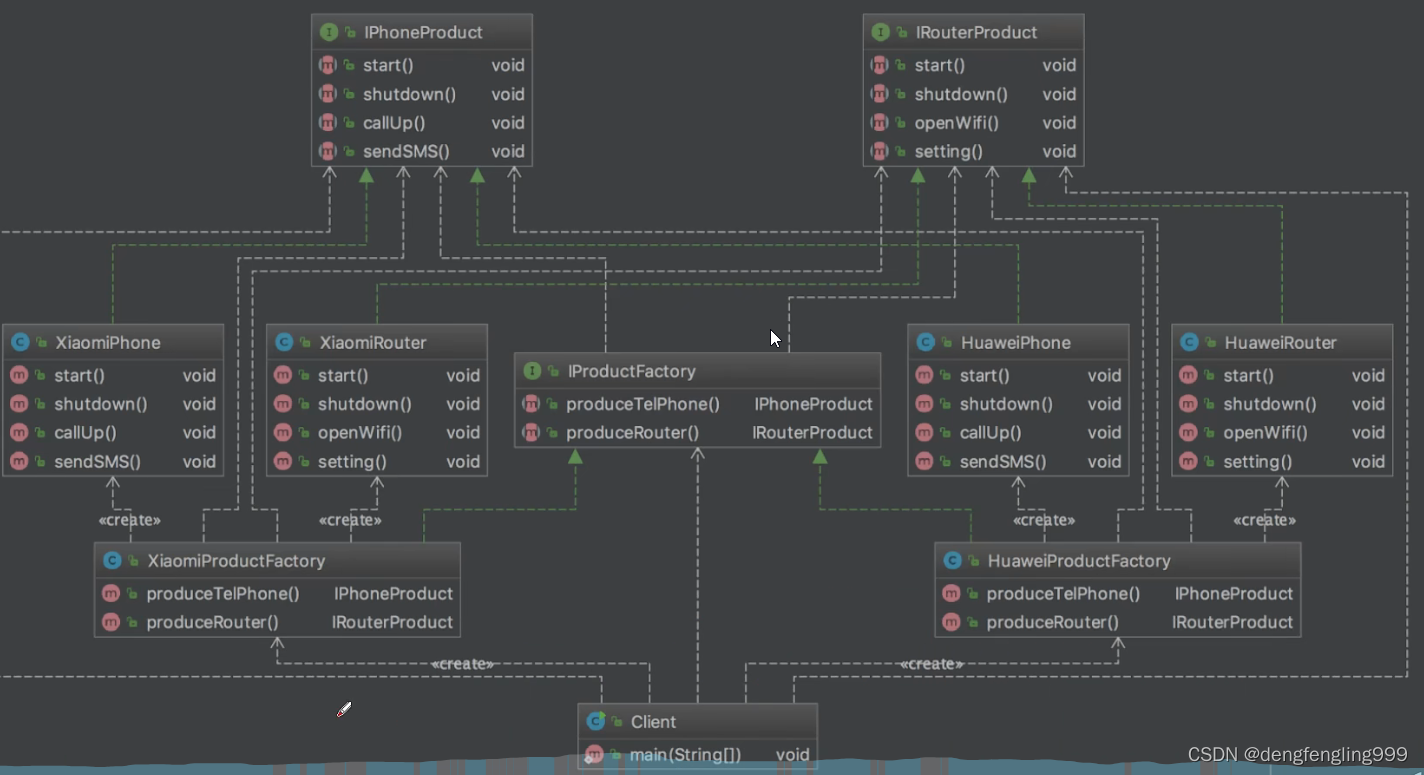Select the Client node title
This screenshot has height=775, width=1424.
point(653,722)
